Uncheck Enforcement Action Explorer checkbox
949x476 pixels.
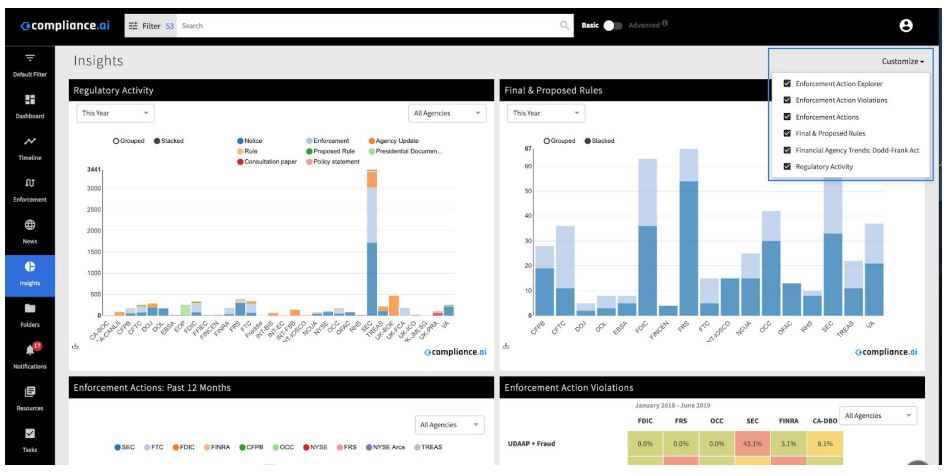click(787, 84)
